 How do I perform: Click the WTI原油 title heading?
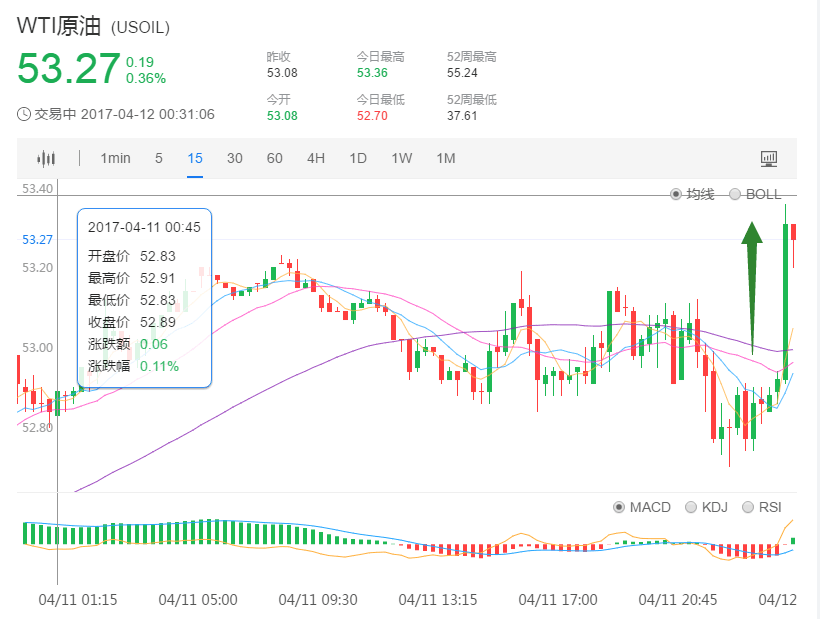59,27
